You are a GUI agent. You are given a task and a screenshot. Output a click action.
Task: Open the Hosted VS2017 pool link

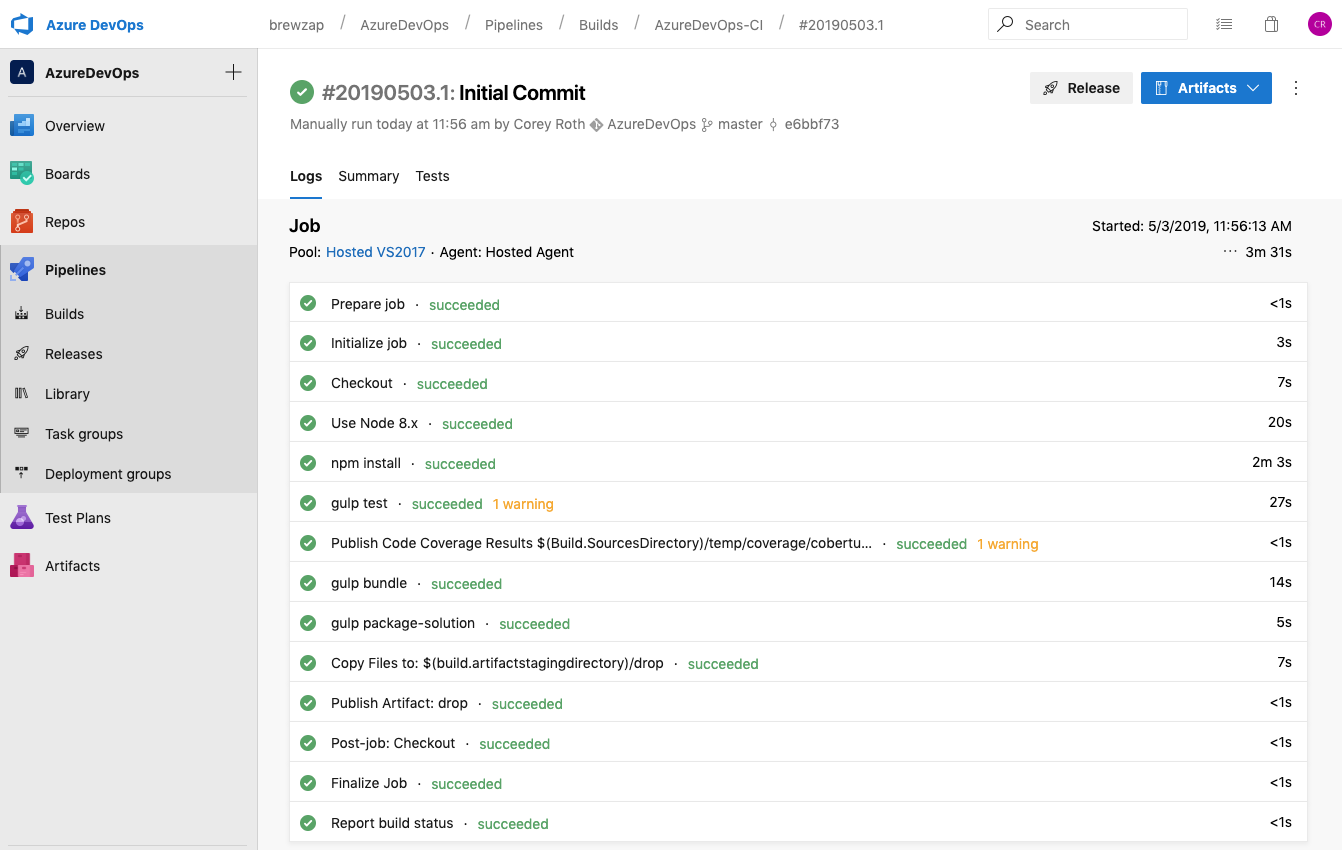coord(375,252)
